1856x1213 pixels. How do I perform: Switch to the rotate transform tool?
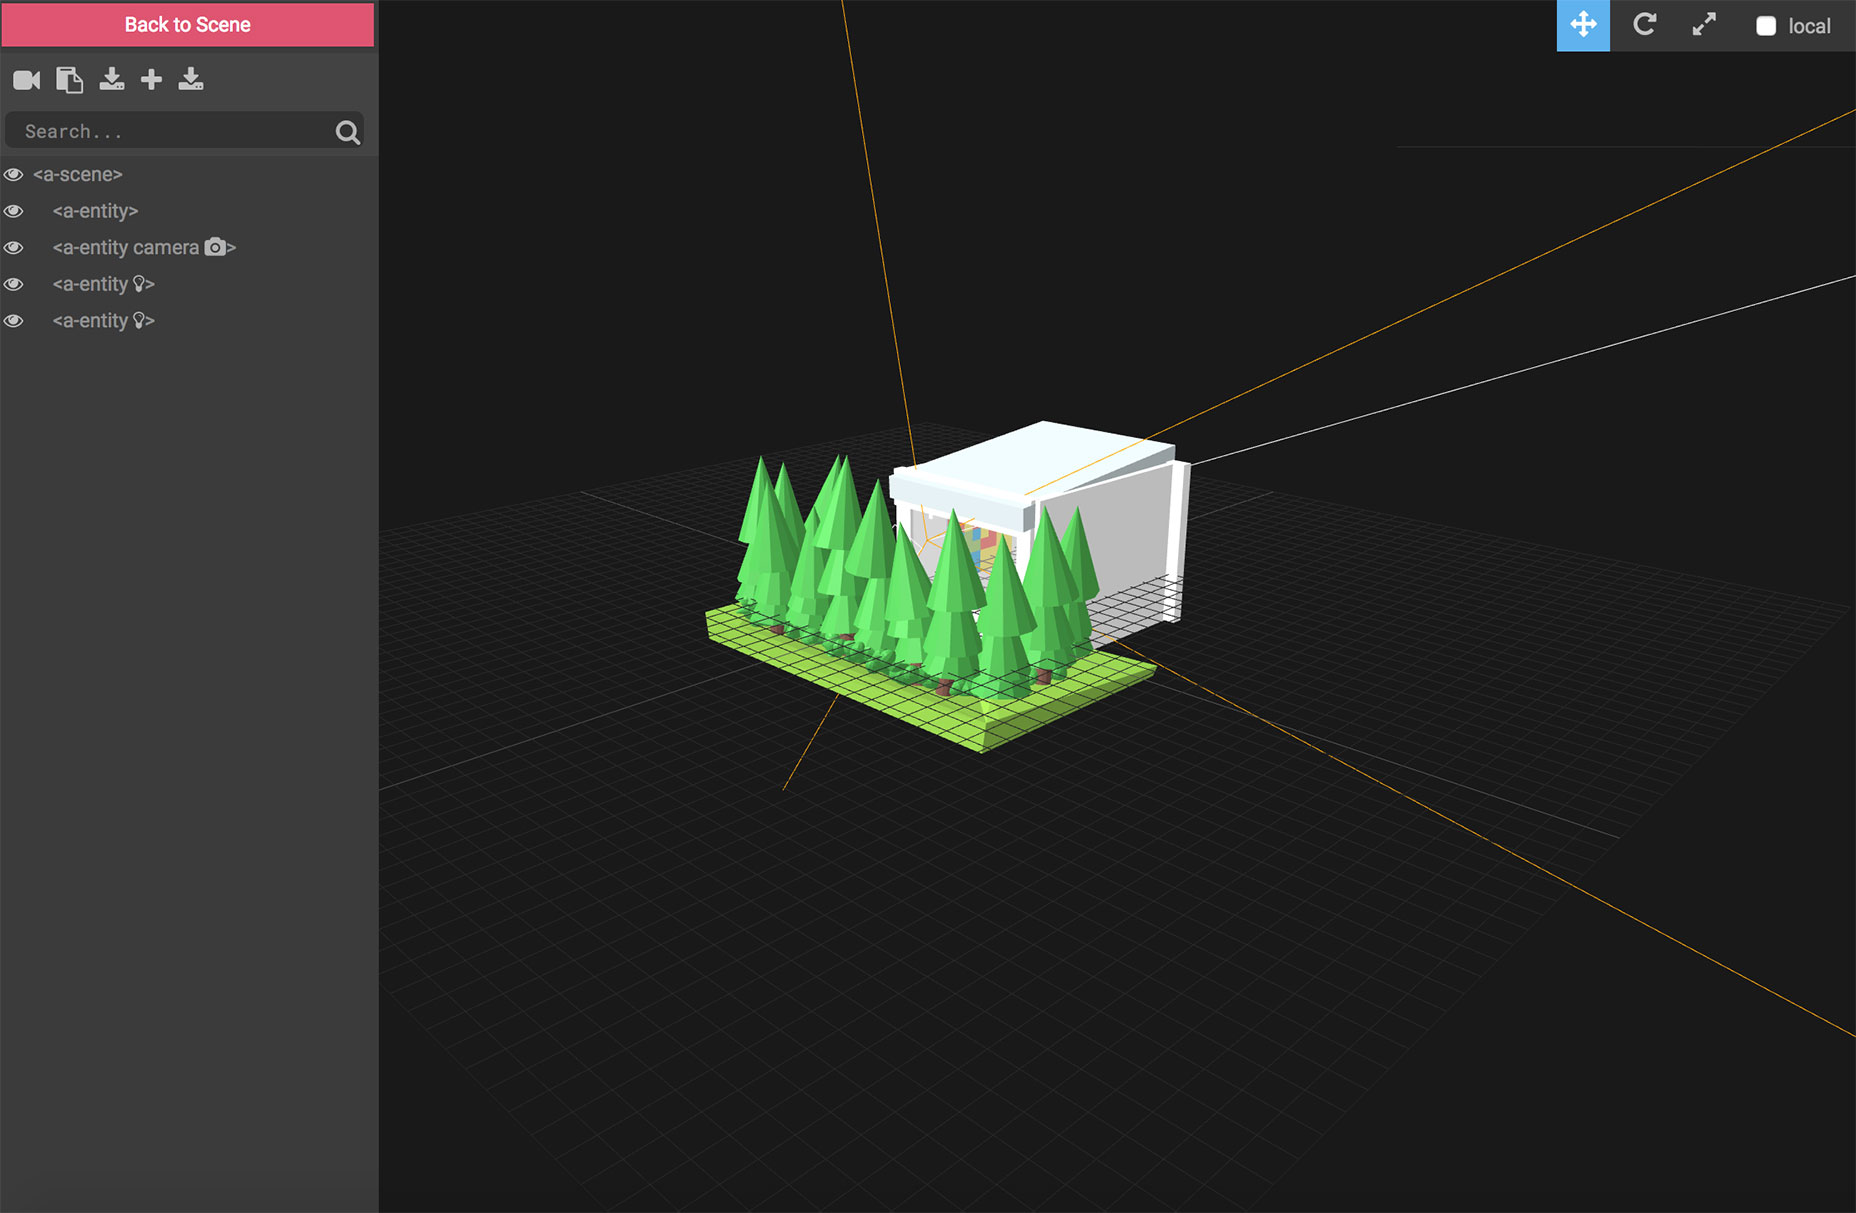point(1644,25)
